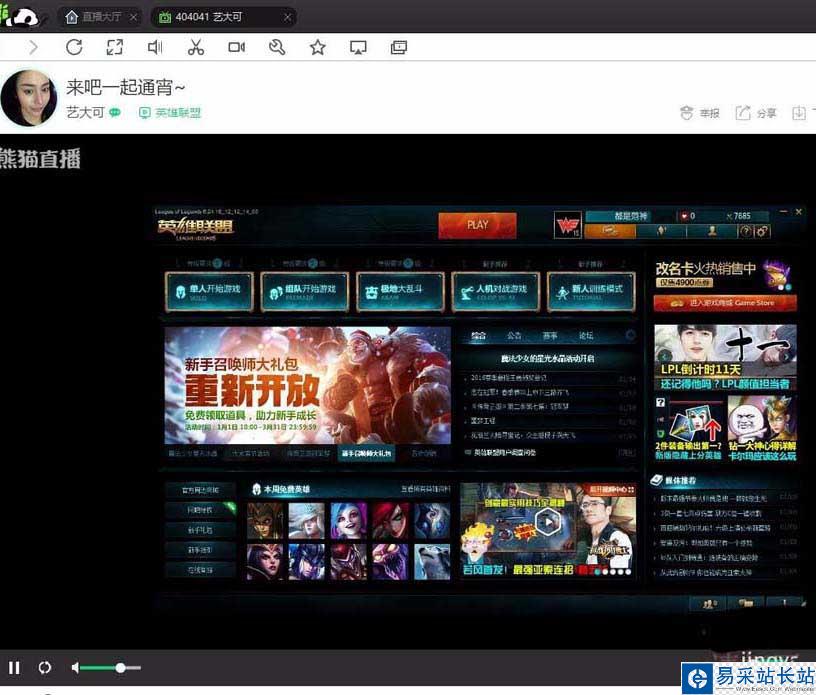Close the 404041 艺大可 tab
Viewport: 816px width, 695px height.
[287, 17]
